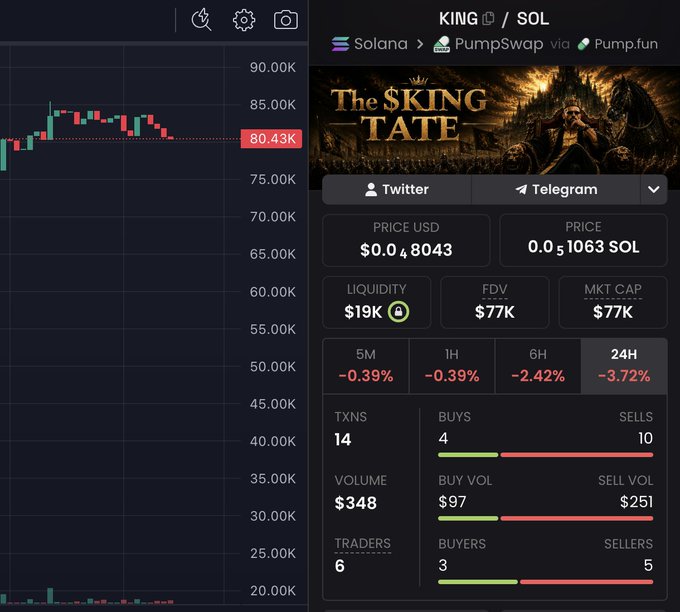
Task: Open the PumpSwap DEX link
Action: point(488,44)
